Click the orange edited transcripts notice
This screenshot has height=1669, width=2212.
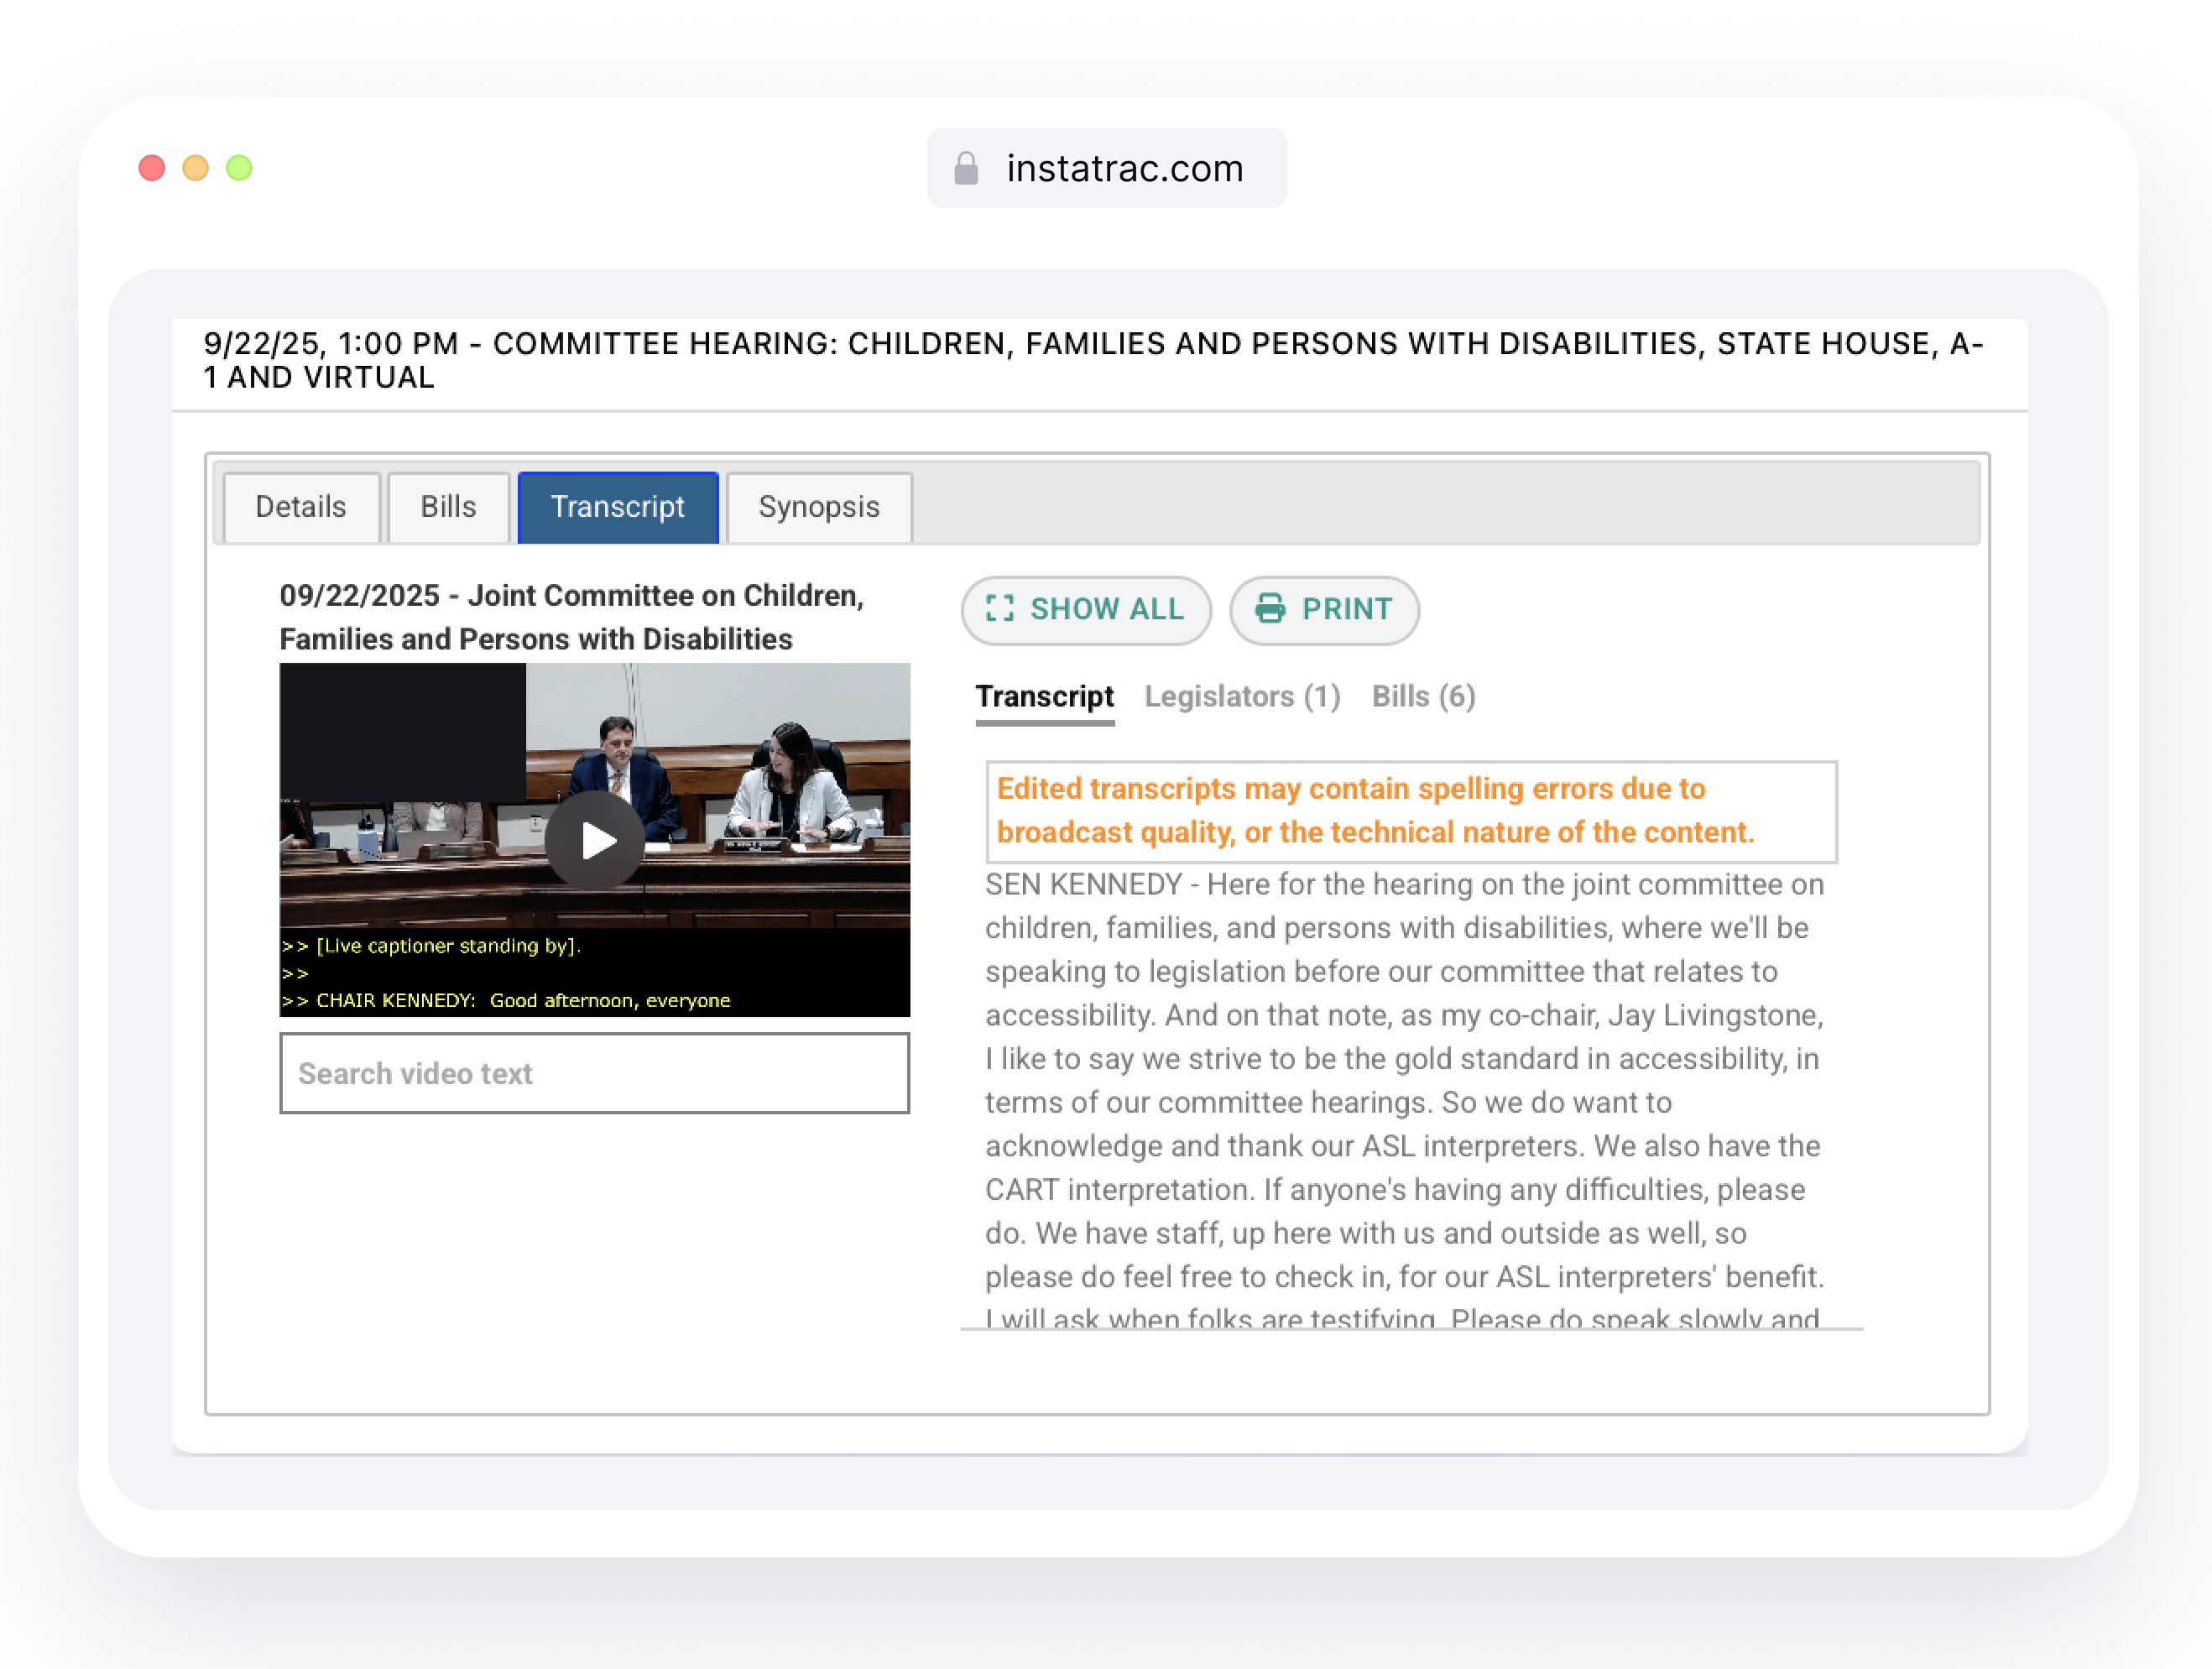[1411, 811]
